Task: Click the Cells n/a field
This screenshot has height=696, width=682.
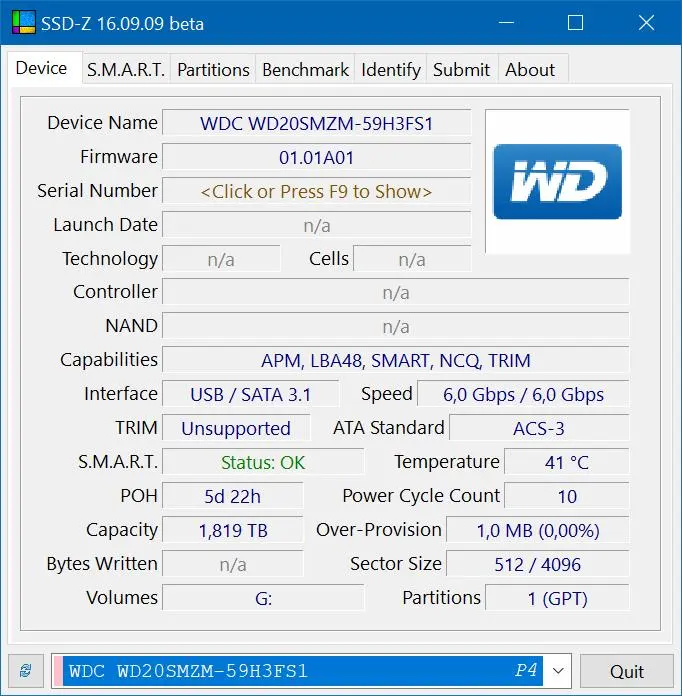Action: coord(412,259)
